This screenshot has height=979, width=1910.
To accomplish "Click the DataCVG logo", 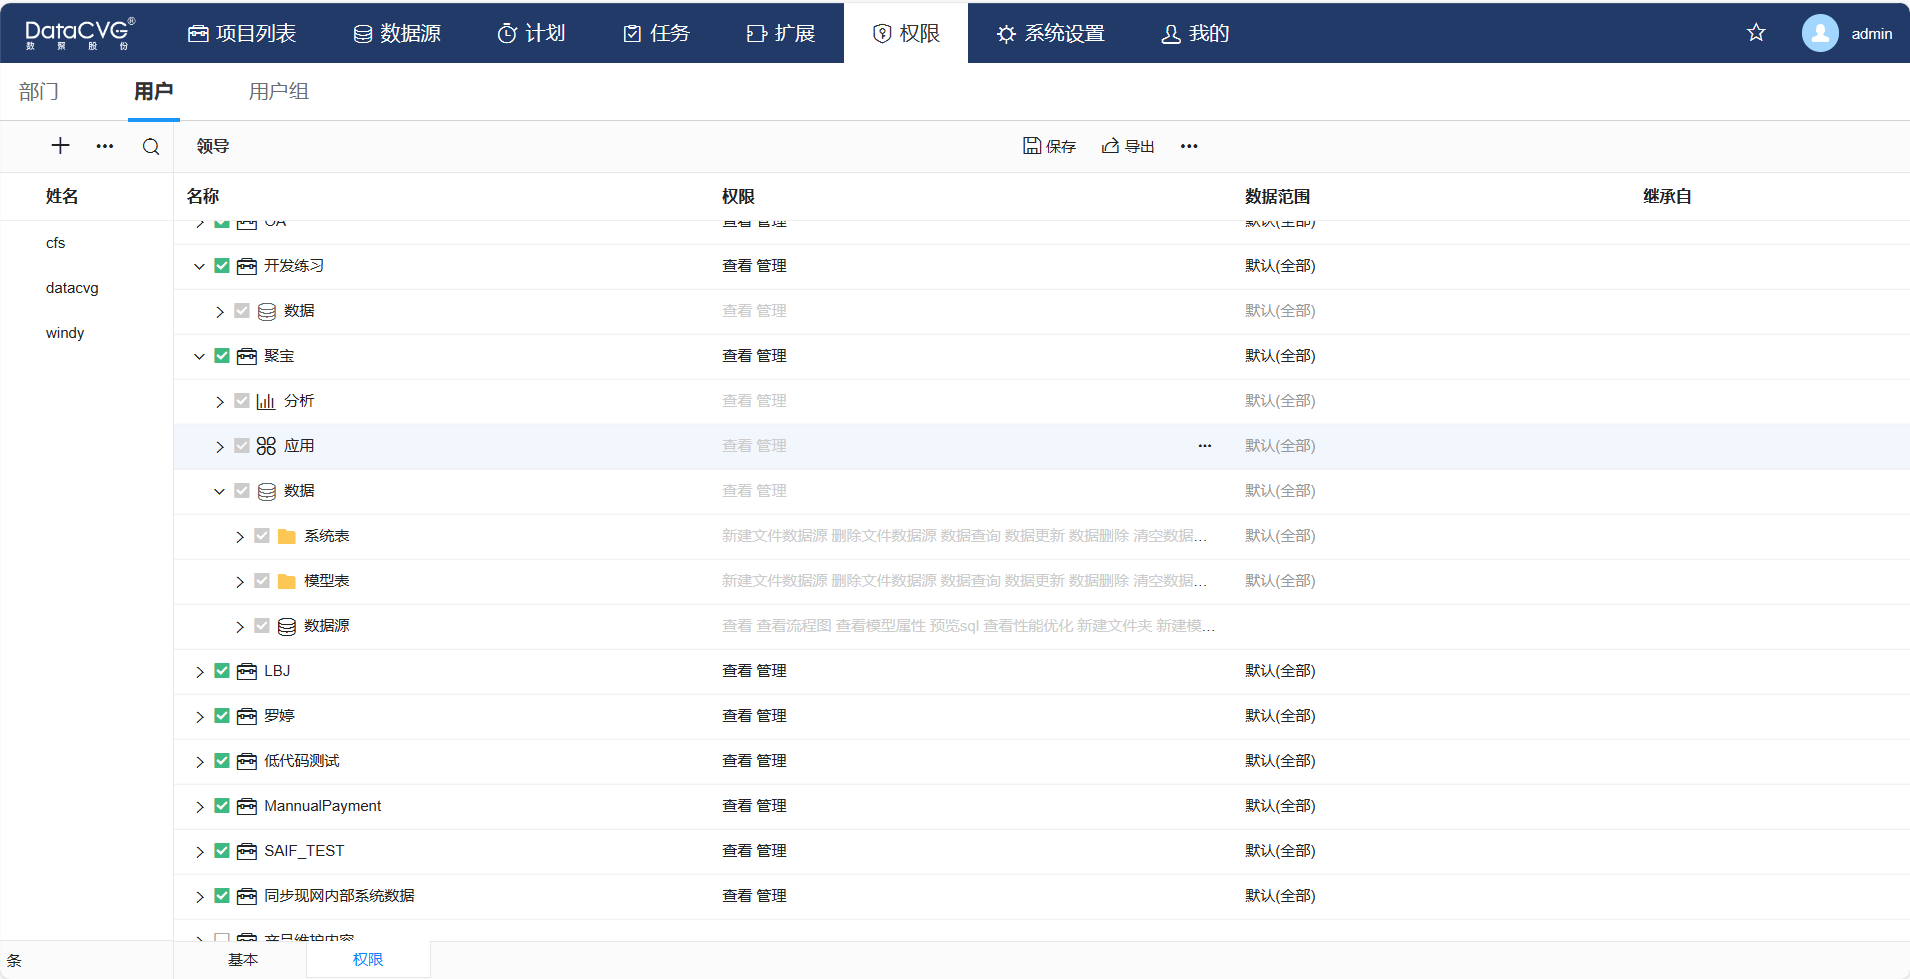I will (79, 33).
